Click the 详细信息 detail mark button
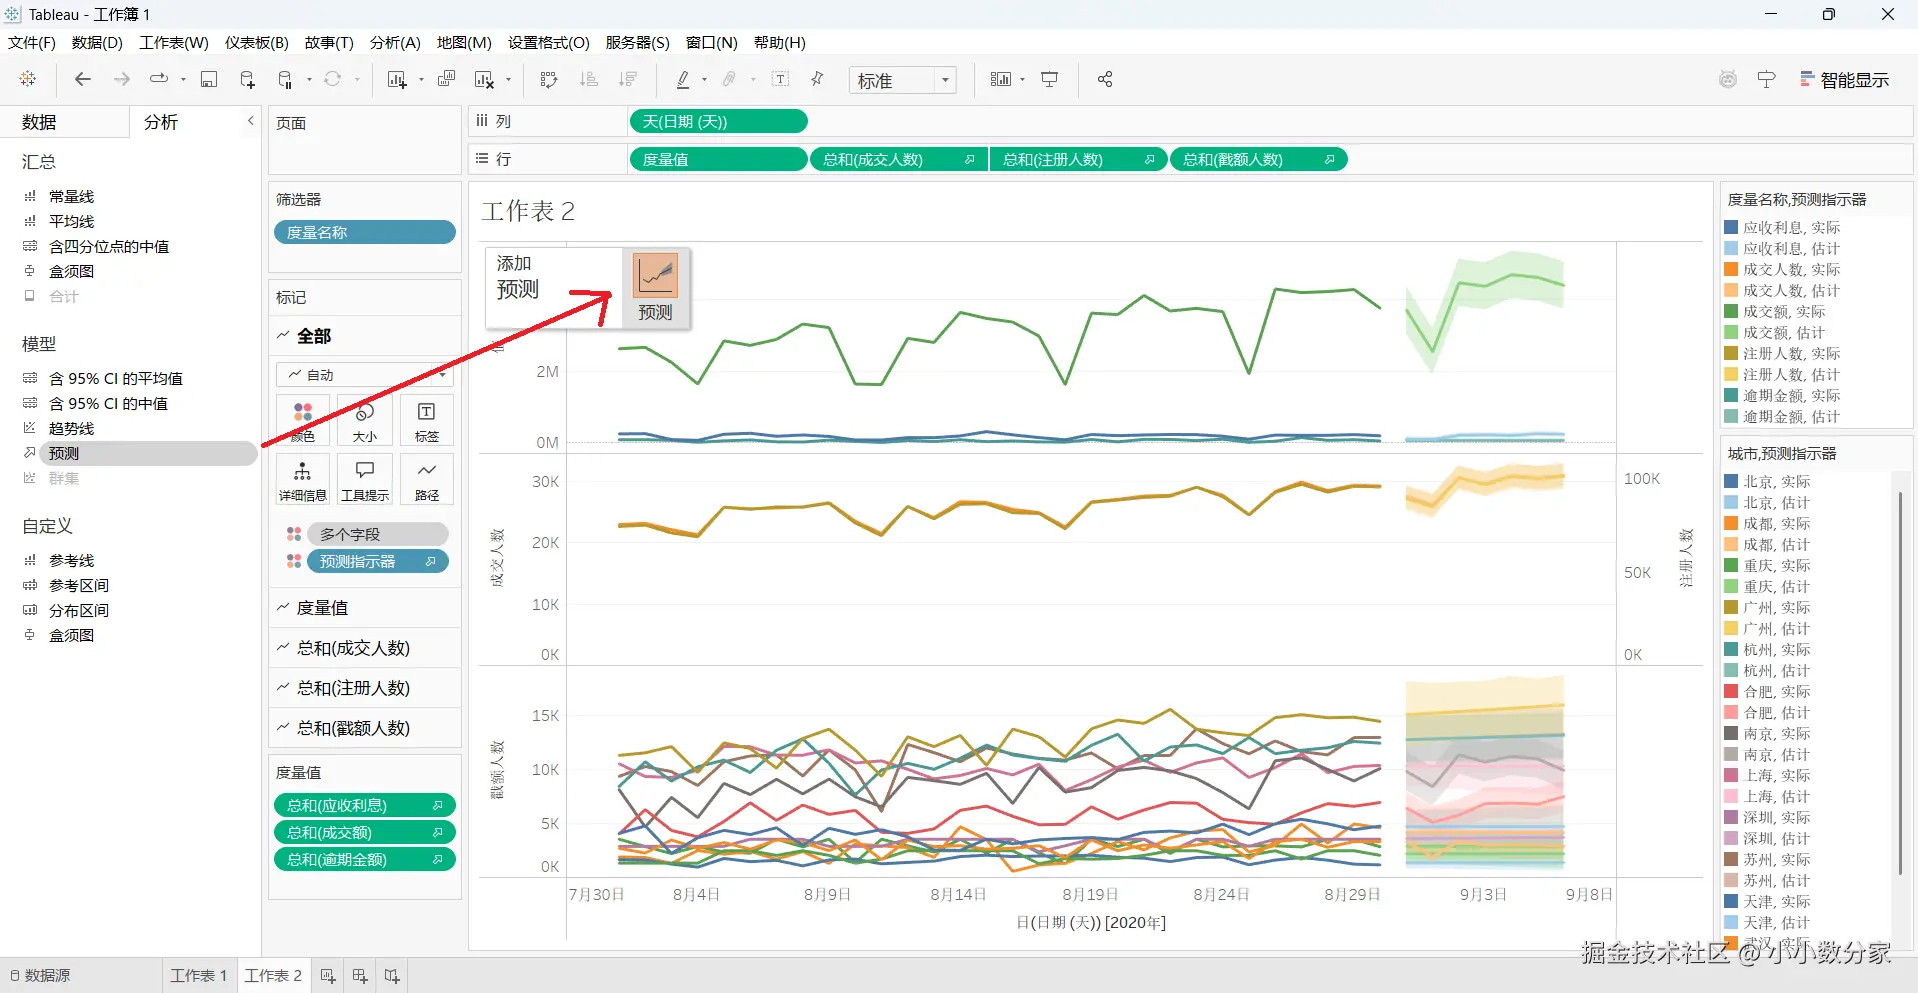Viewport: 1918px width, 993px height. point(303,479)
